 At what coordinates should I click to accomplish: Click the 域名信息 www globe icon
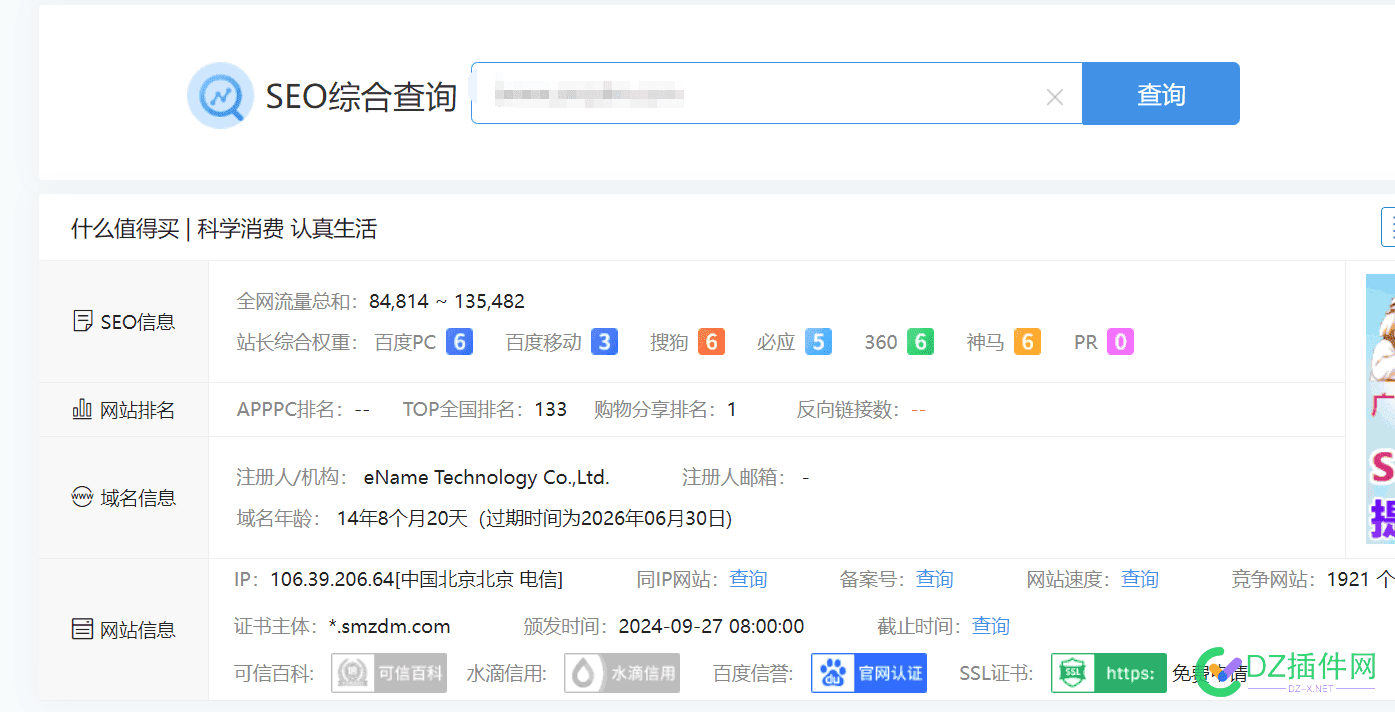(83, 497)
